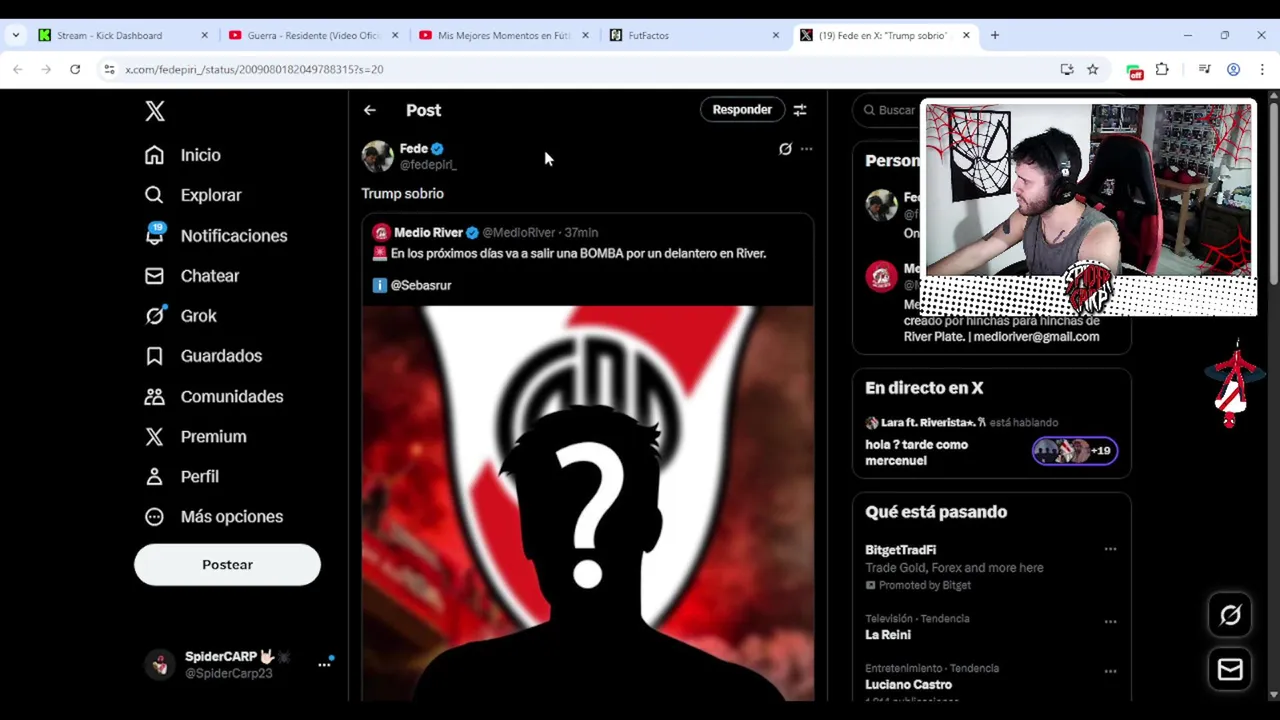Open listeners +19 space badge

click(1075, 451)
